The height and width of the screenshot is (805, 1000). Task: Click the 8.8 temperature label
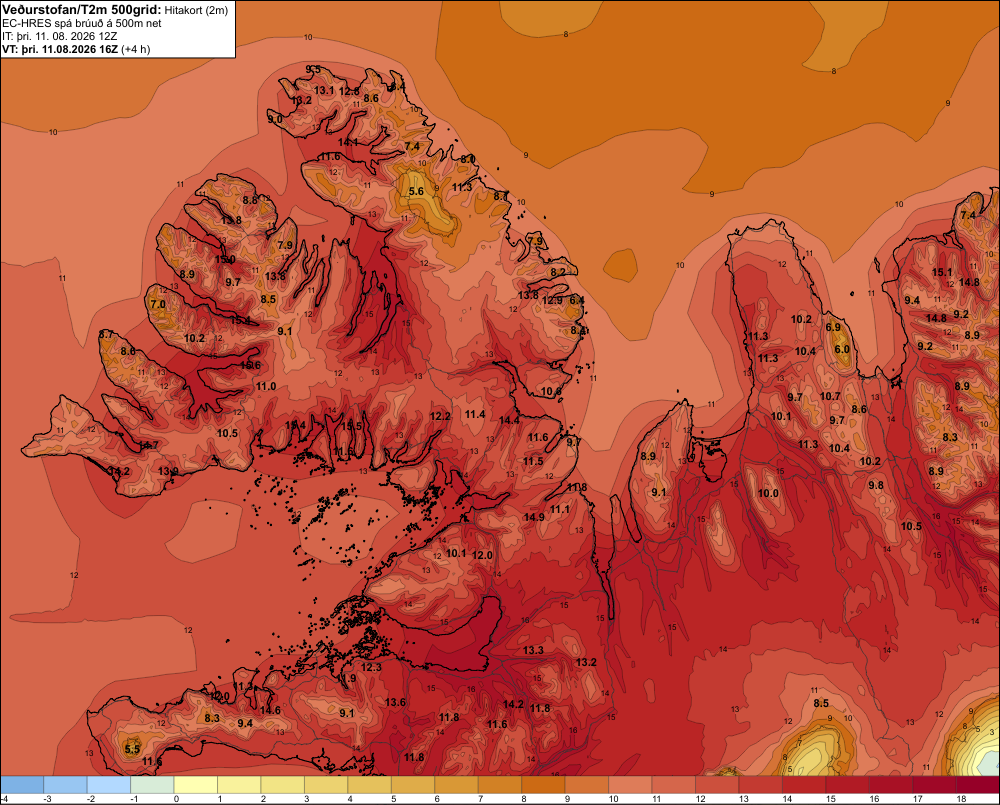point(250,200)
